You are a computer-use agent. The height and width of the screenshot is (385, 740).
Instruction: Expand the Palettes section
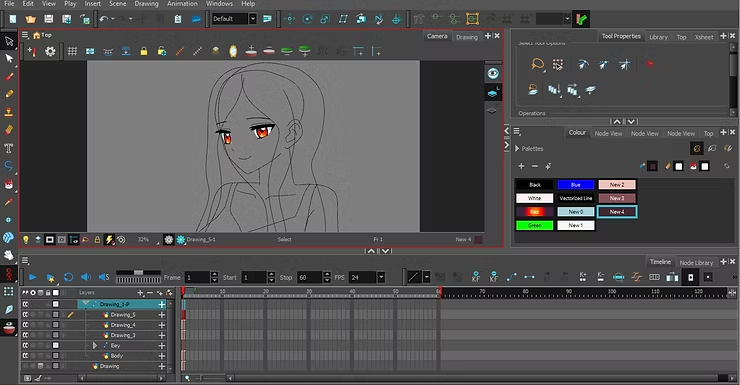pyautogui.click(x=517, y=149)
